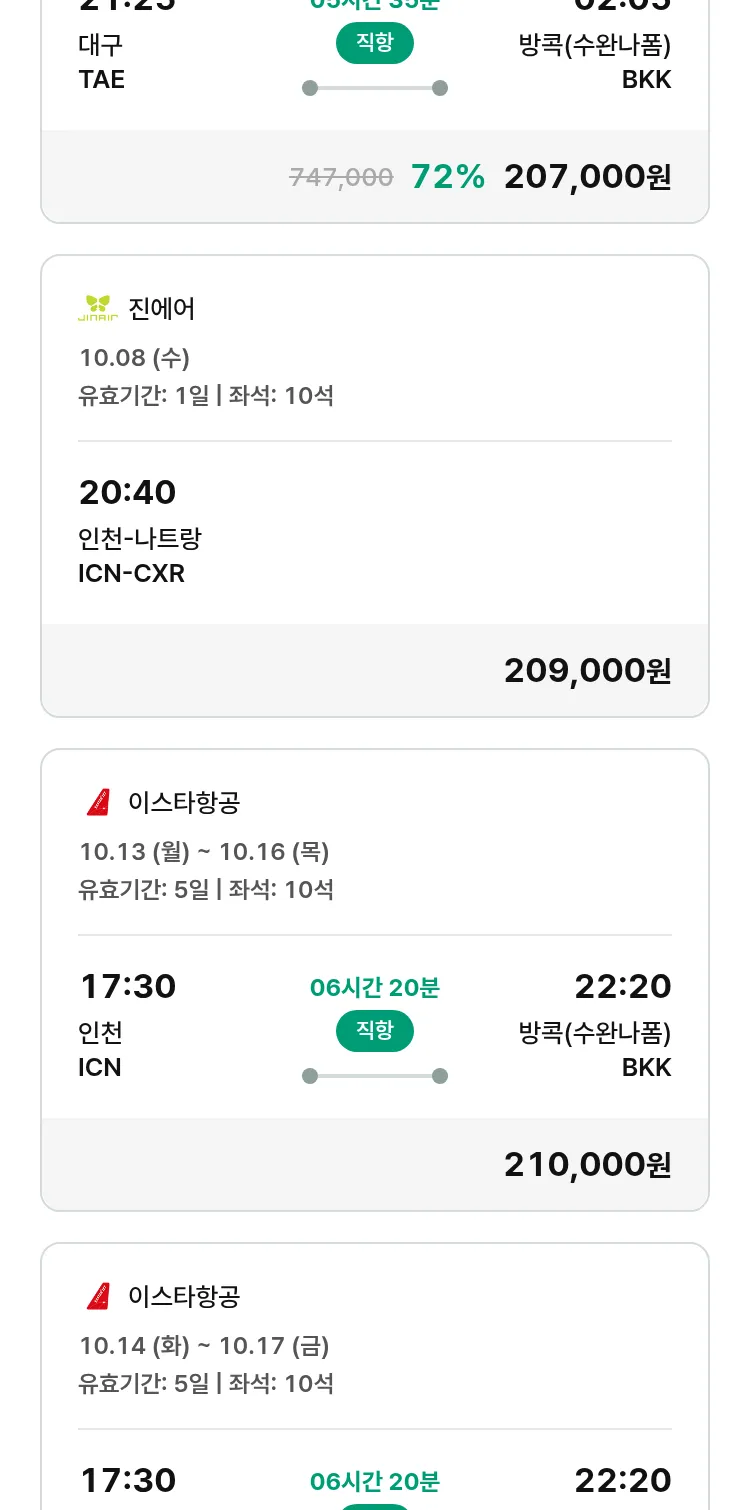Tap the crossed-out 747,000 original price

341,177
